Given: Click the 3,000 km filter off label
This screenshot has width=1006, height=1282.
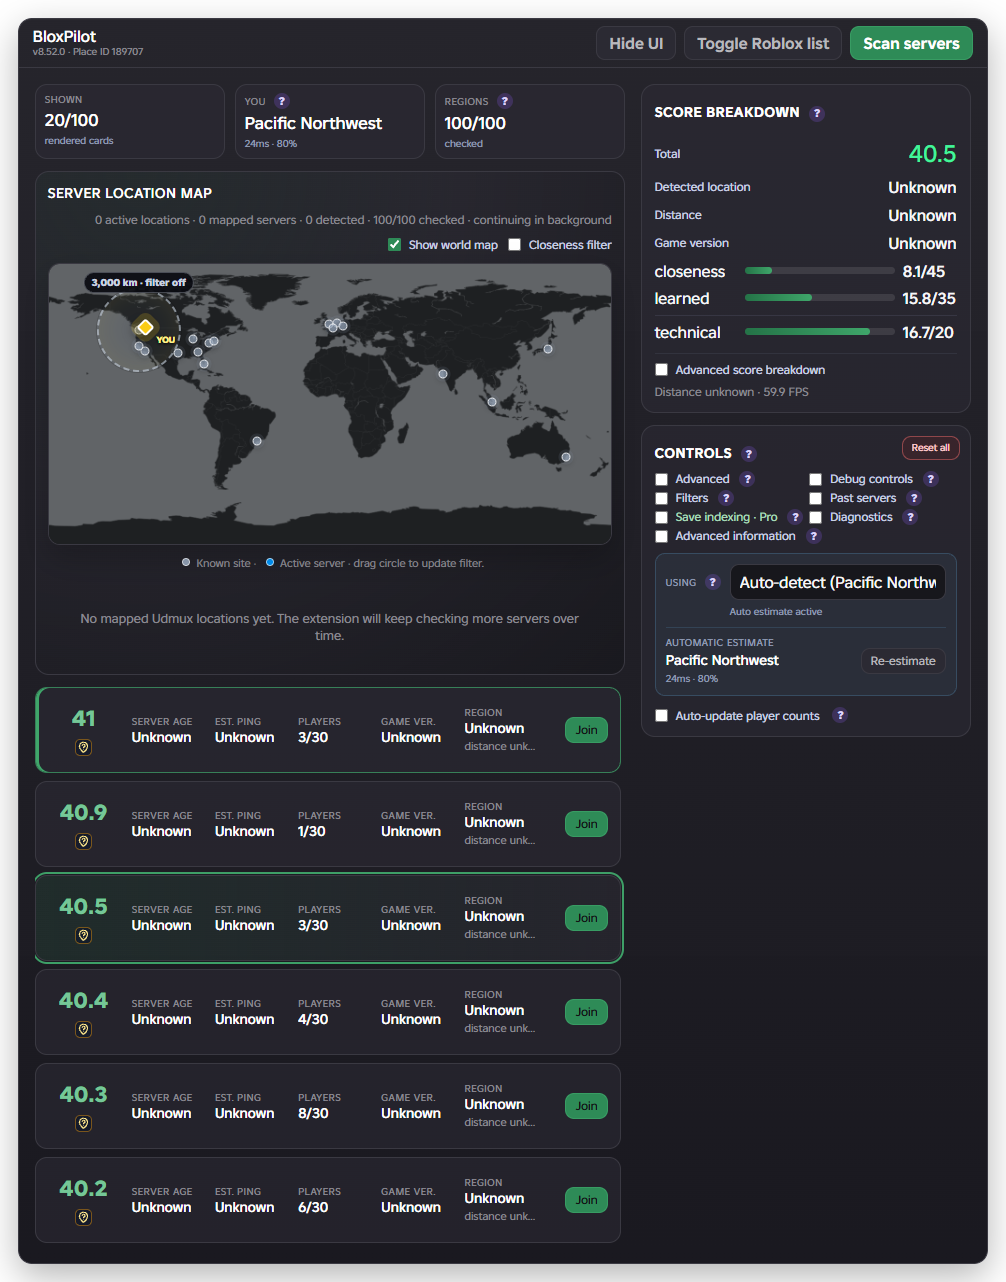Looking at the screenshot, I should coord(139,283).
